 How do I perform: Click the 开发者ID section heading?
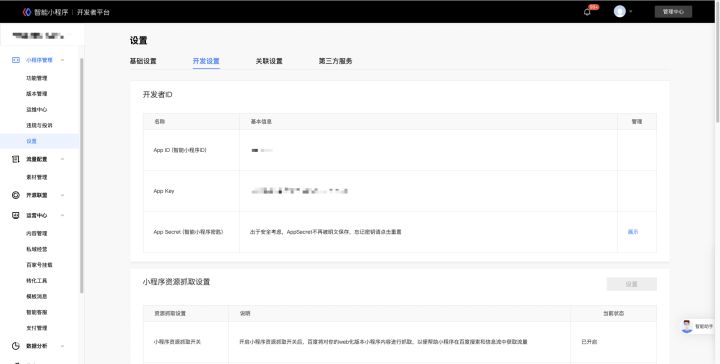pyautogui.click(x=158, y=95)
